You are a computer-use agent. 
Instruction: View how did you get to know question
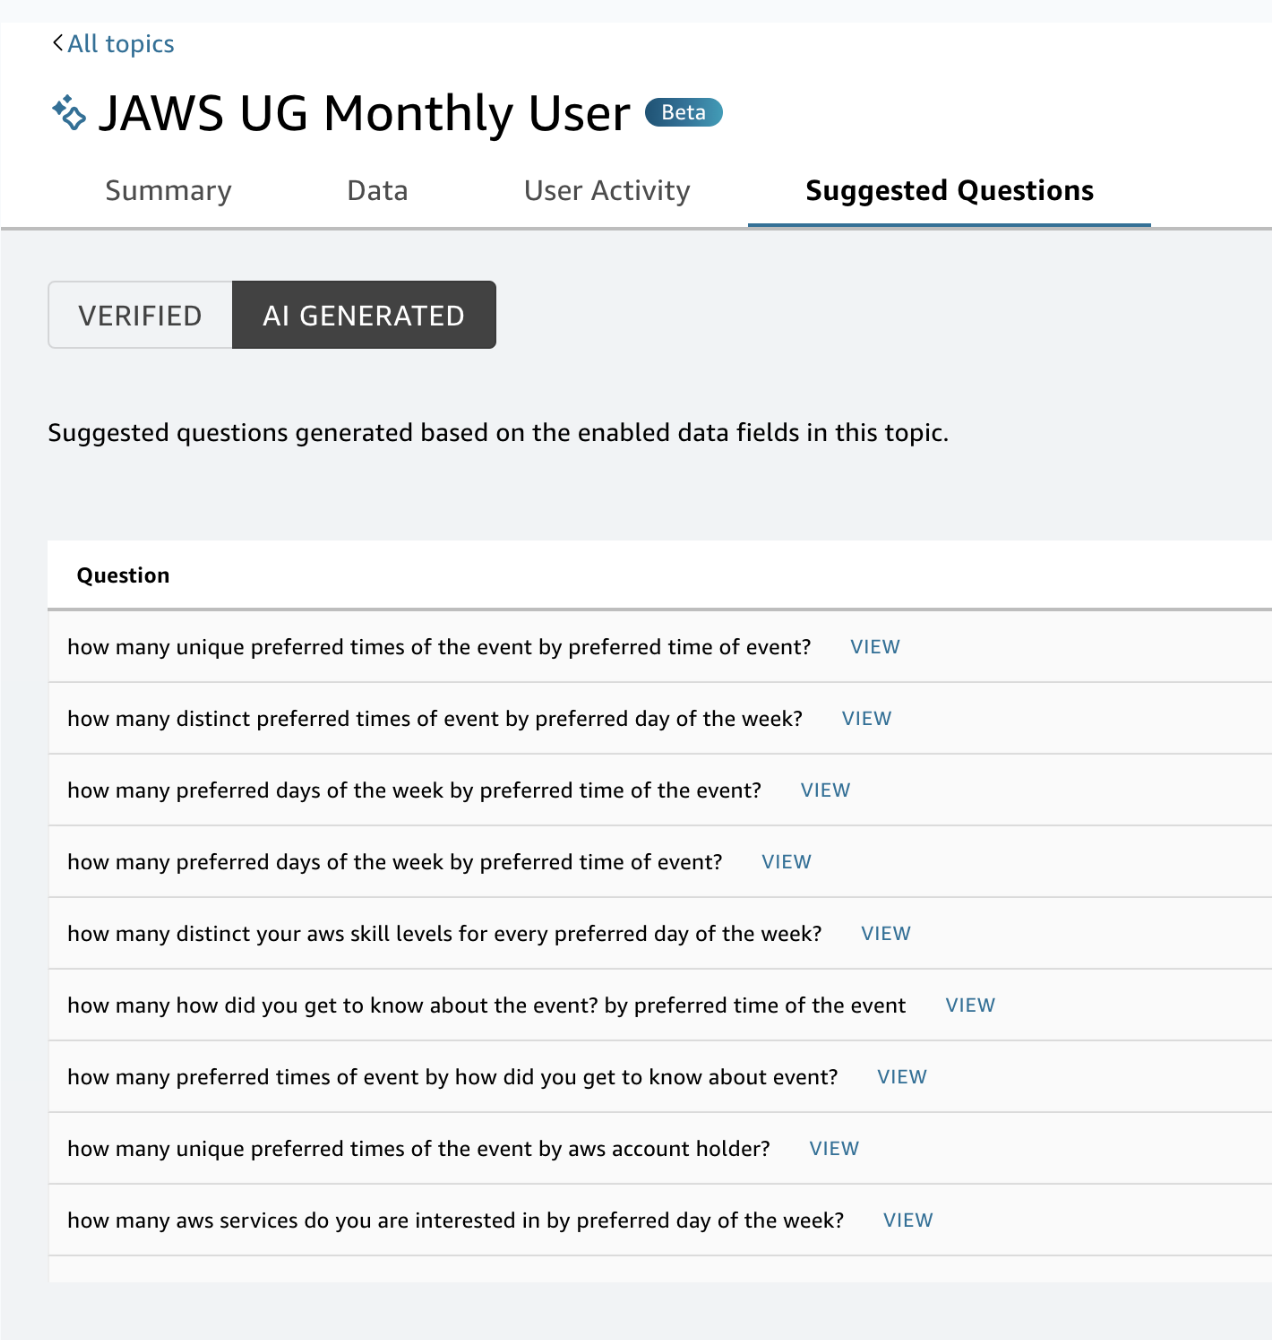point(970,1005)
